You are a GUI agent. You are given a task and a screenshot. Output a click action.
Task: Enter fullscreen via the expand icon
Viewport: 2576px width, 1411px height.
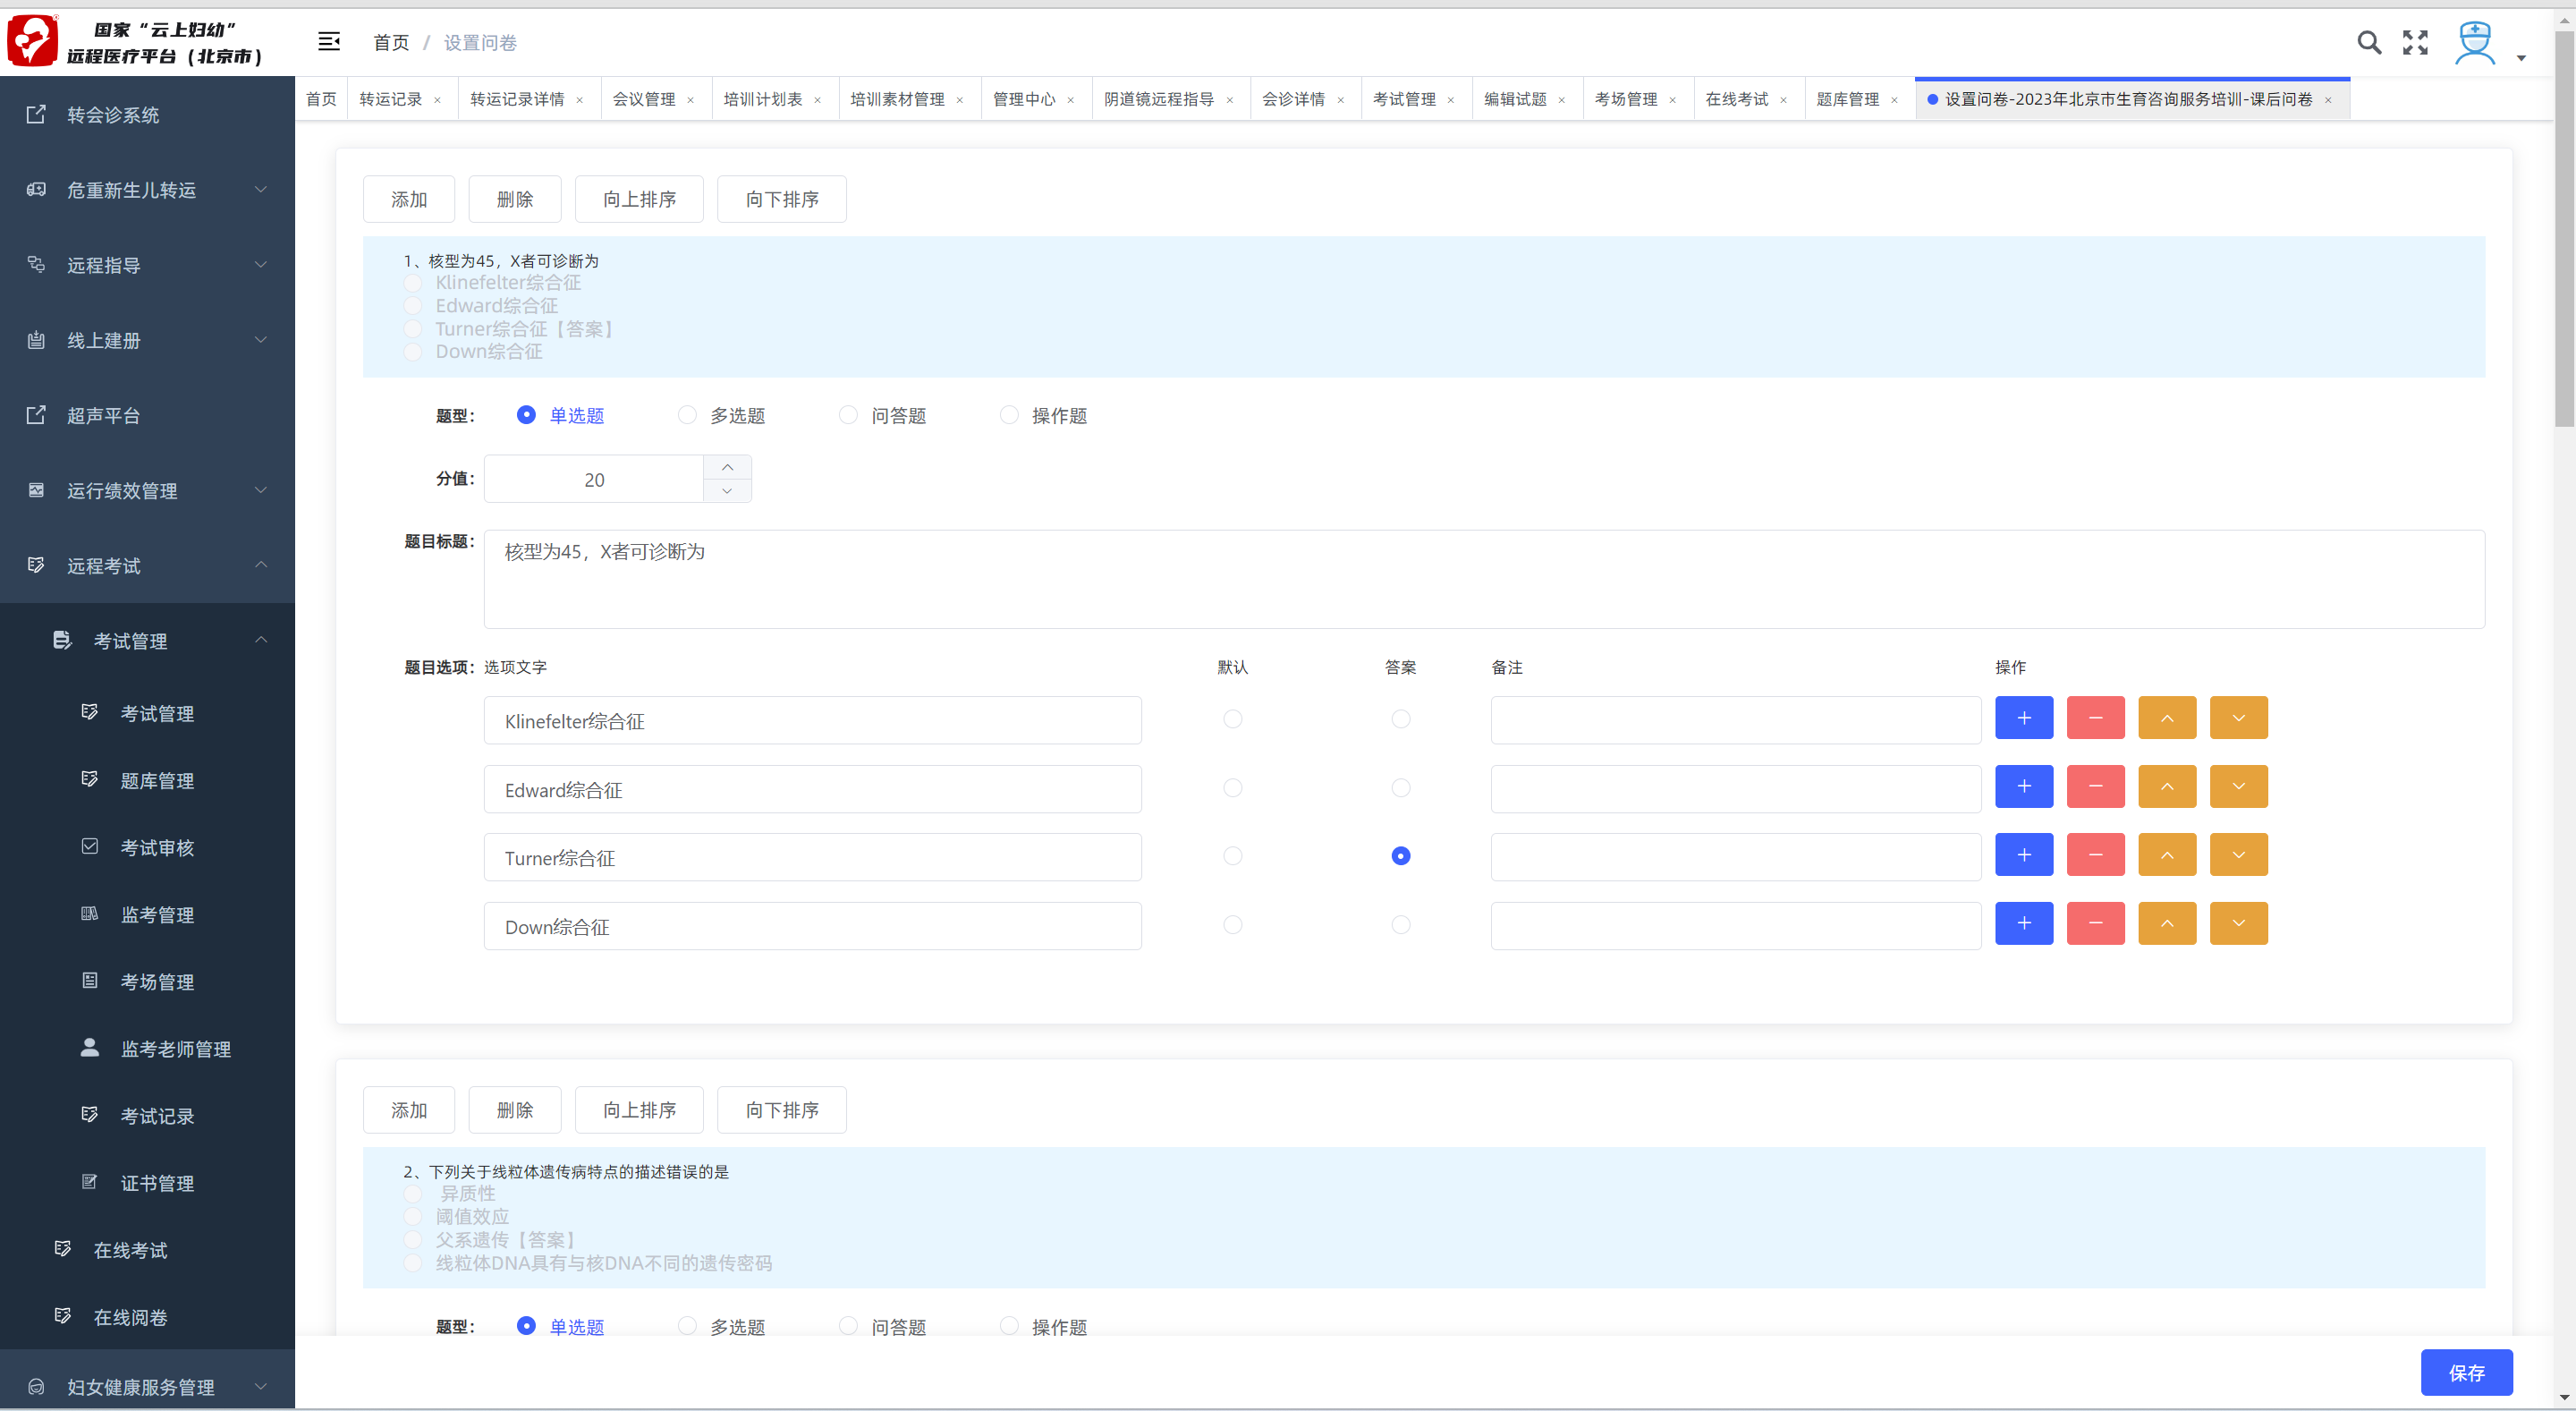[x=2415, y=42]
